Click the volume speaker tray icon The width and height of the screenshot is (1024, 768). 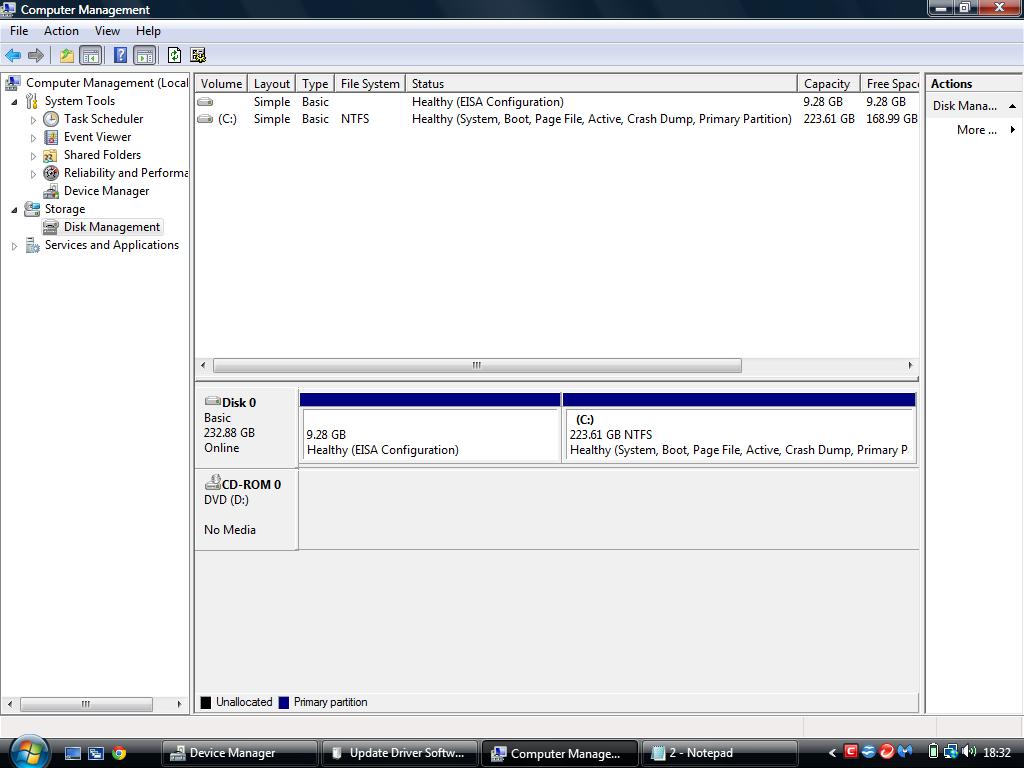pyautogui.click(x=969, y=752)
